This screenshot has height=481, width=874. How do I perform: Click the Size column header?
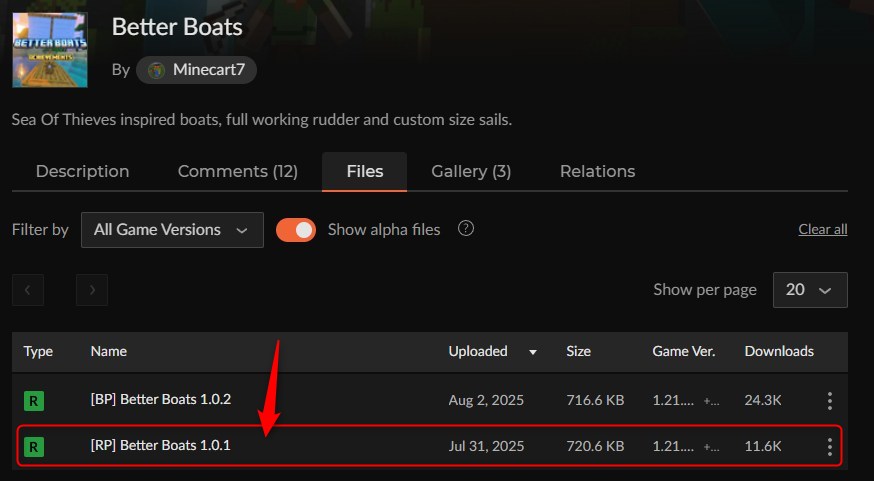tap(579, 351)
